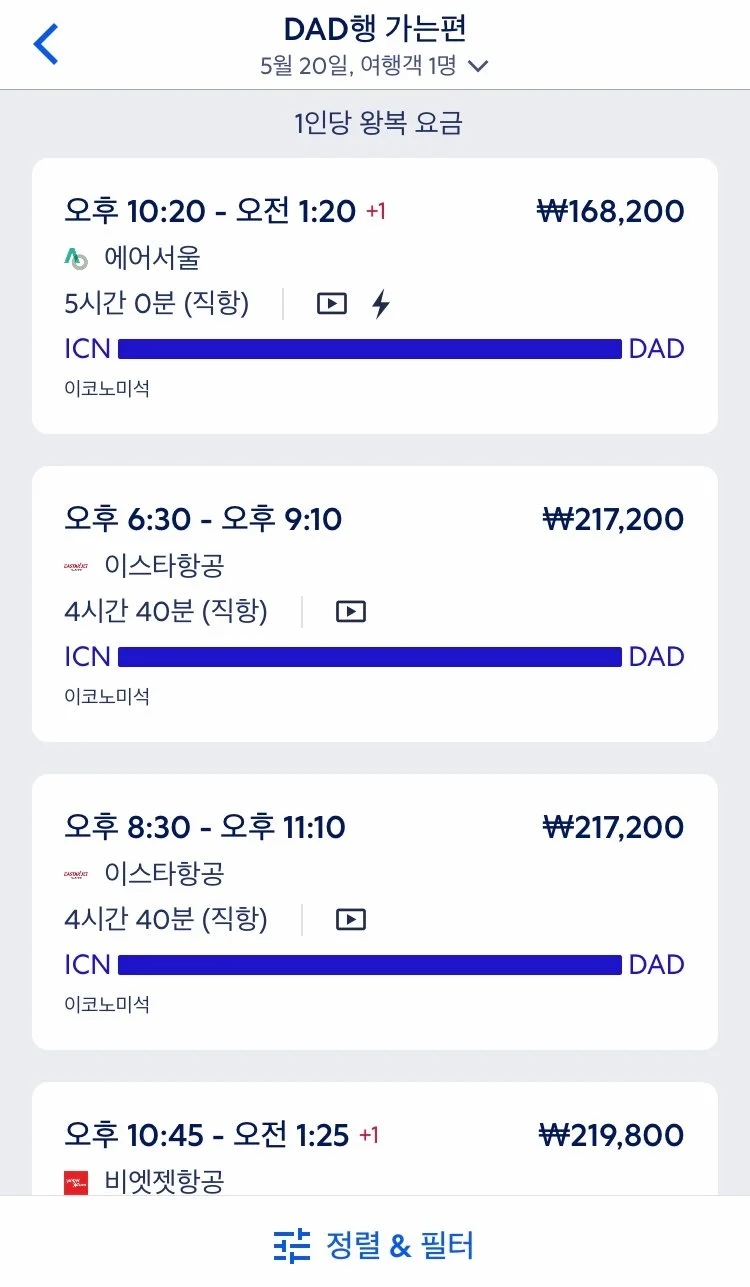Viewport: 750px width, 1287px height.
Task: Tap Eastar Jet logo on 8:30 PM flight
Action: coord(76,875)
